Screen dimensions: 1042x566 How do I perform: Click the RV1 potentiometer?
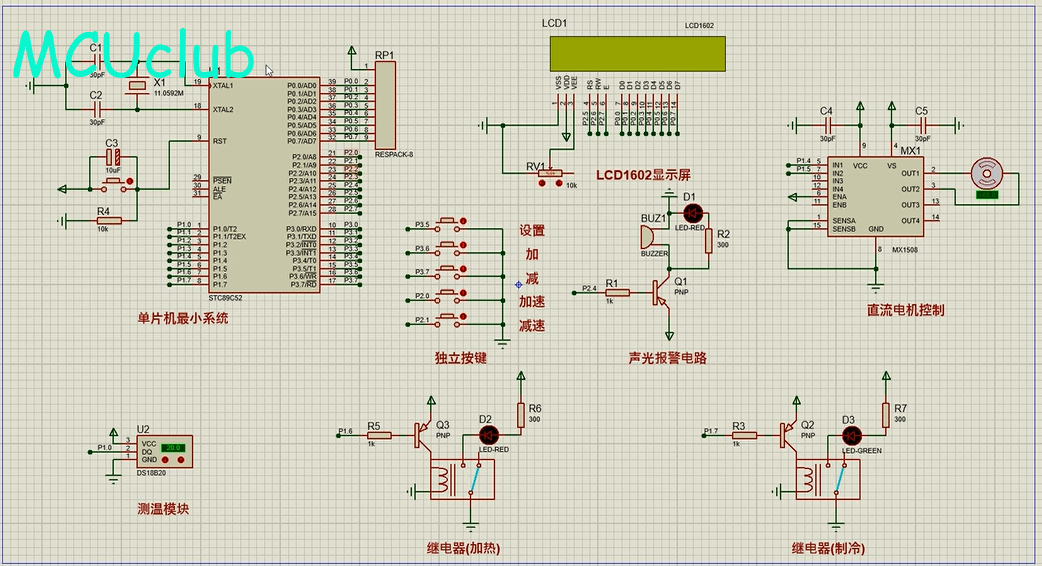(x=549, y=174)
